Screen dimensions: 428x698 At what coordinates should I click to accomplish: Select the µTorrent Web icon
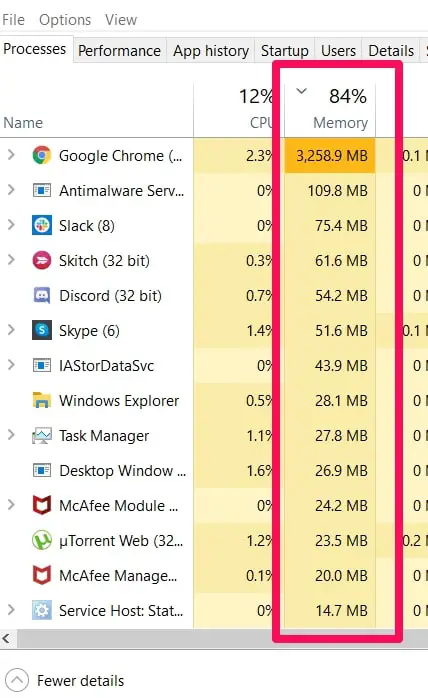point(42,540)
